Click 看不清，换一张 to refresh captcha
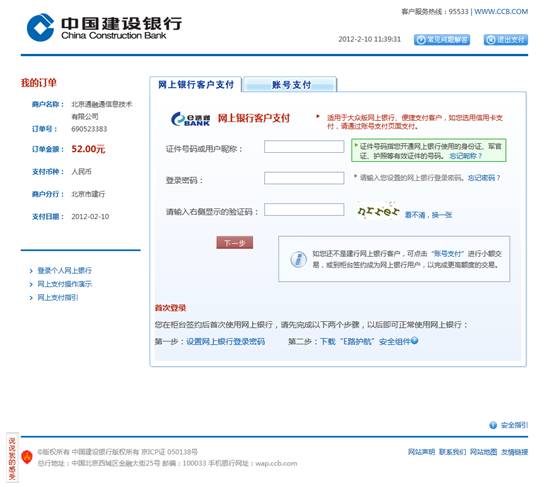The height and width of the screenshot is (487, 554). pos(428,215)
